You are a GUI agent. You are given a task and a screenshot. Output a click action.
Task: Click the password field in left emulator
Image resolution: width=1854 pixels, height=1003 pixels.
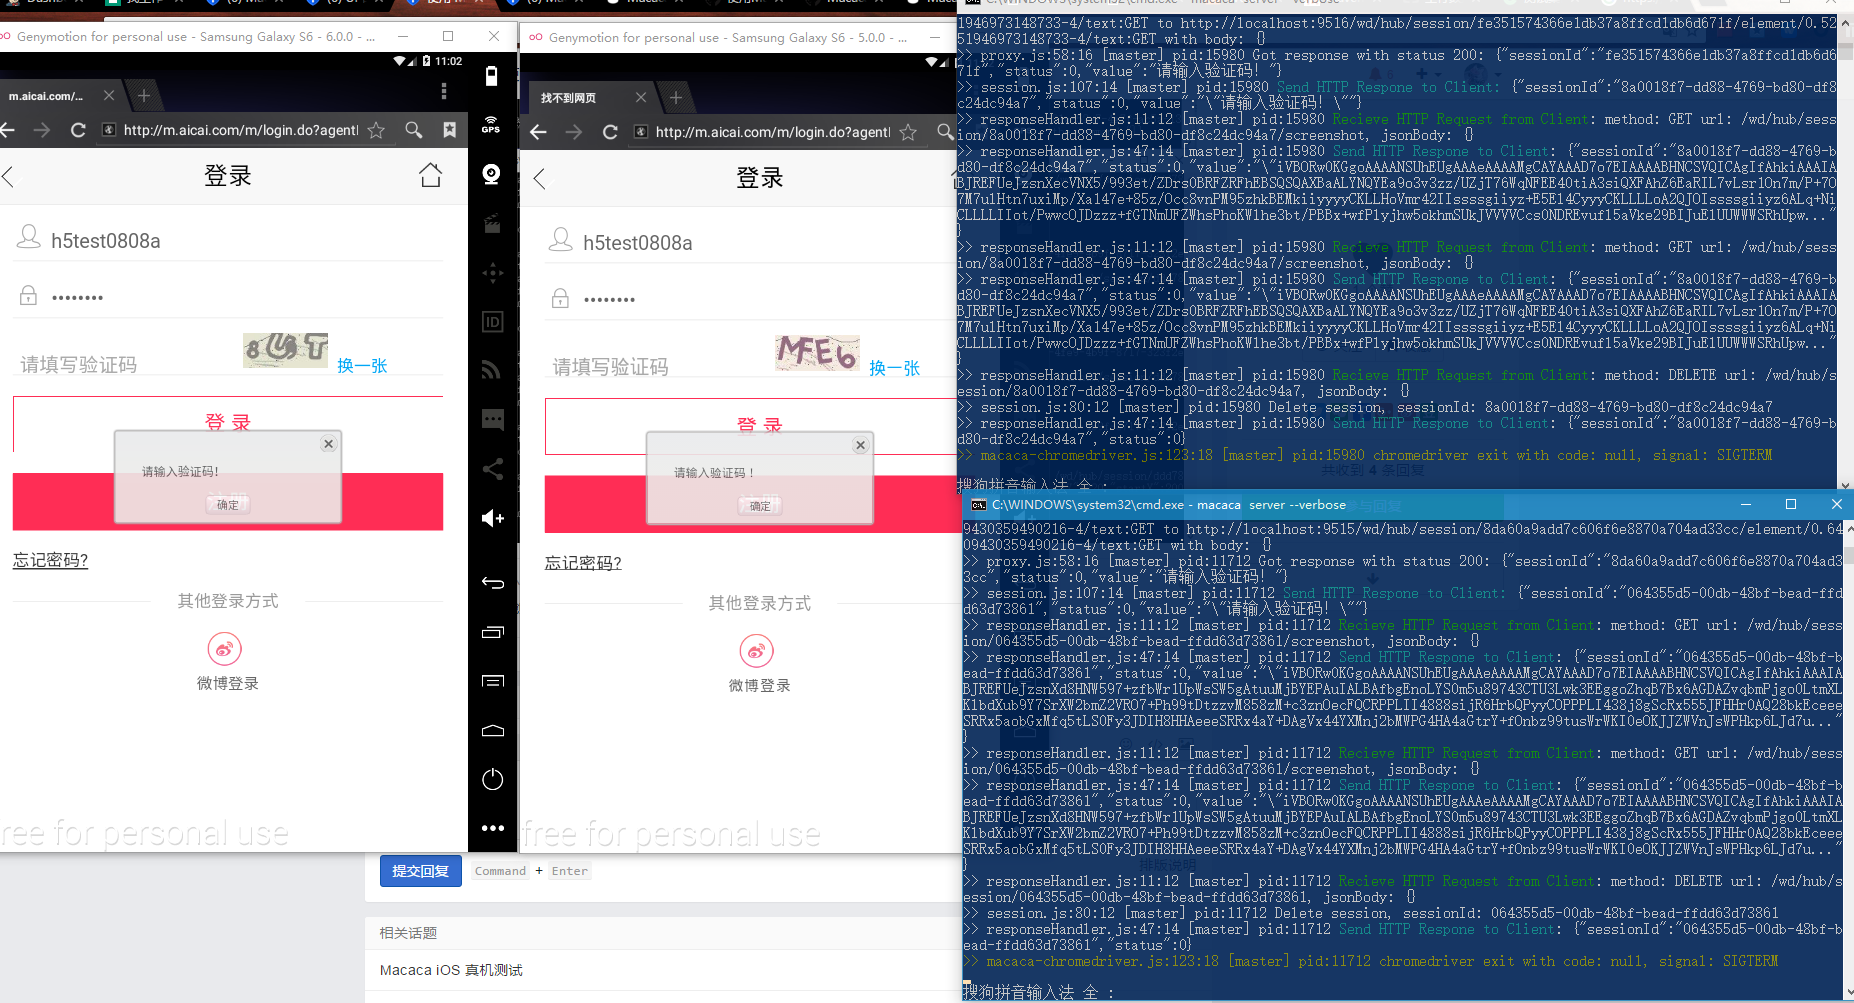pyautogui.click(x=228, y=297)
